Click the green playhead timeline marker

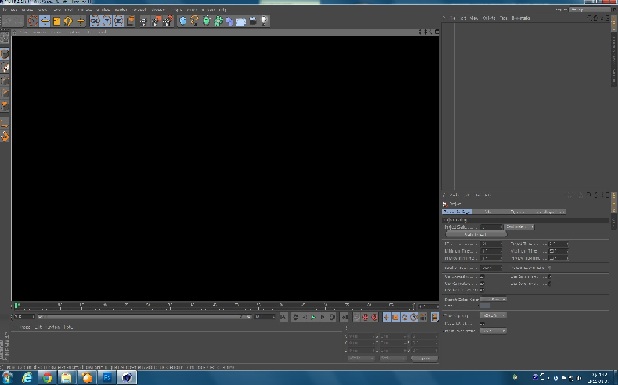point(17,305)
